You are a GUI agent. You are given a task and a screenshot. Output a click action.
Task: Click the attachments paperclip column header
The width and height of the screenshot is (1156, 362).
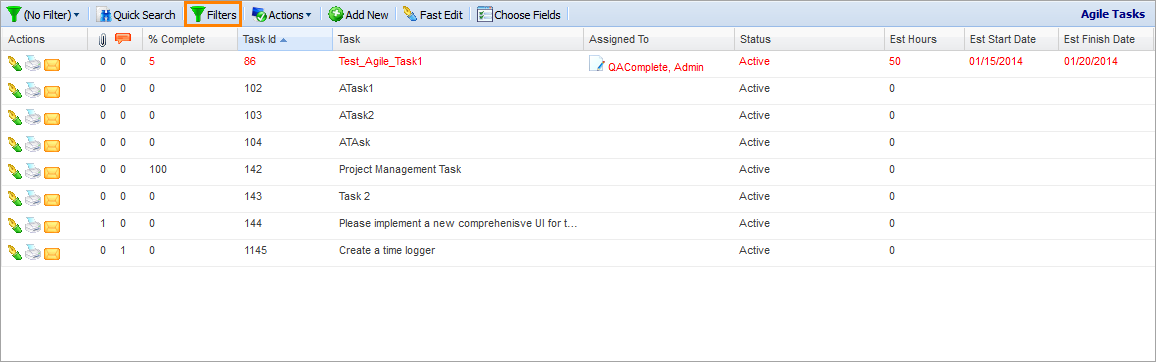pyautogui.click(x=103, y=39)
